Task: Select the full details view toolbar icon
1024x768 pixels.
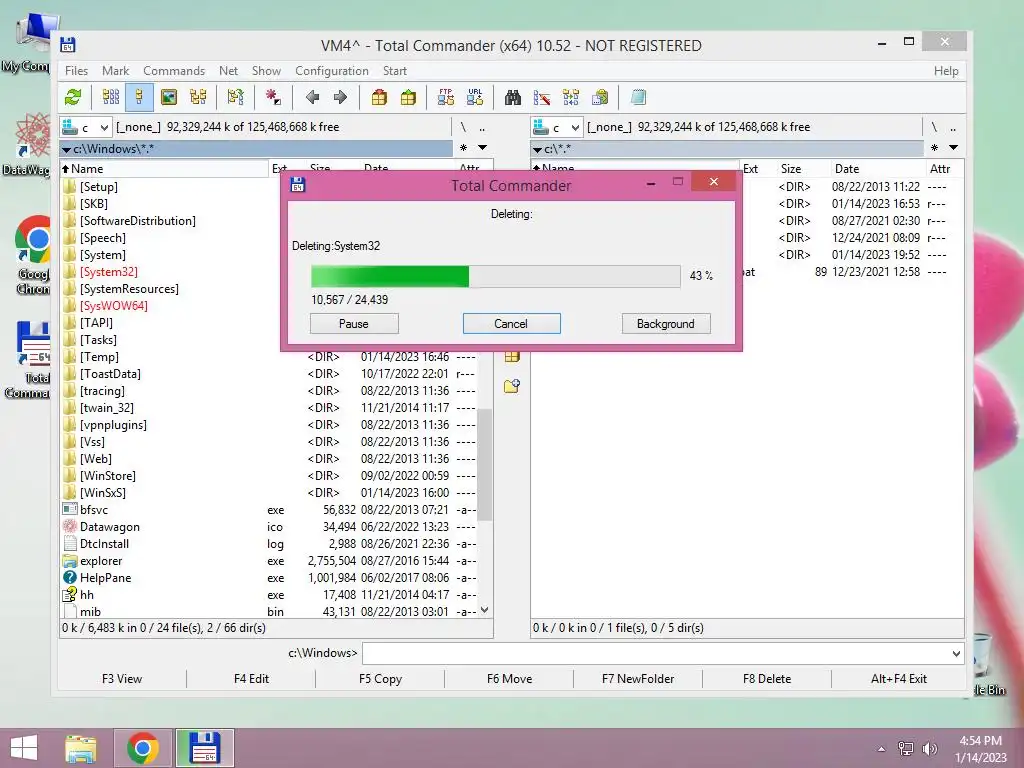Action: 139,98
